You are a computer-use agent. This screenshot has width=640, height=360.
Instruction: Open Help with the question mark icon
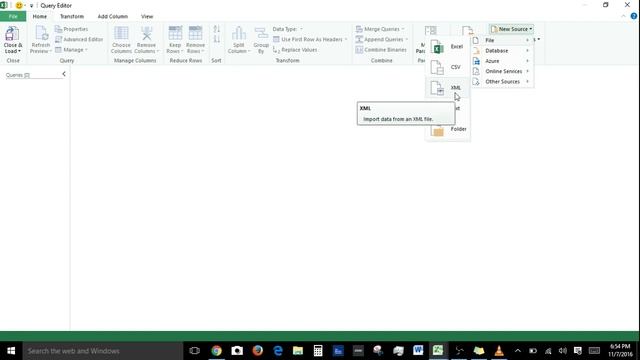[633, 16]
